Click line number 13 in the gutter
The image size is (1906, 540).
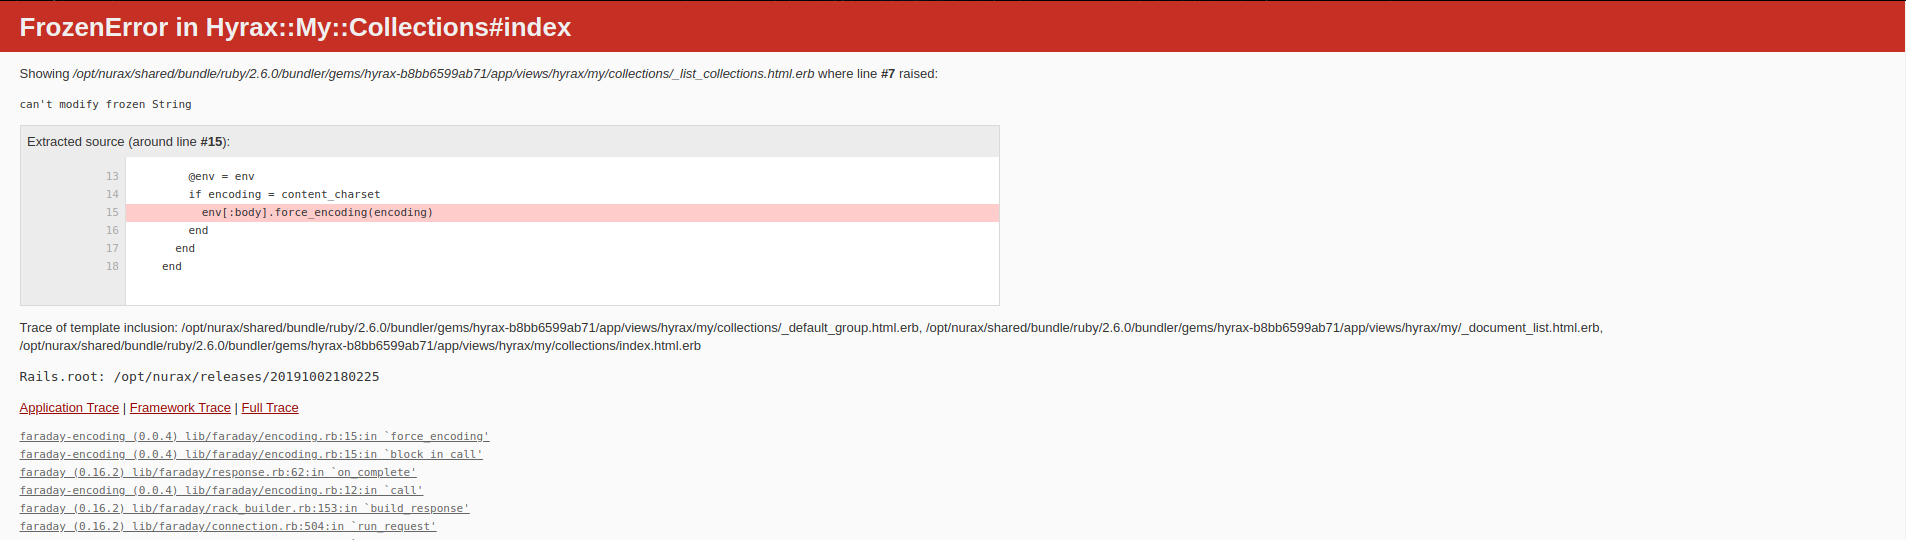(x=112, y=177)
